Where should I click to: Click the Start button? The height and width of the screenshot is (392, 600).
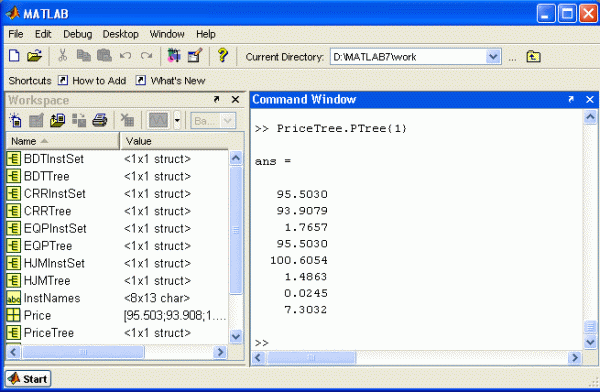click(x=28, y=379)
